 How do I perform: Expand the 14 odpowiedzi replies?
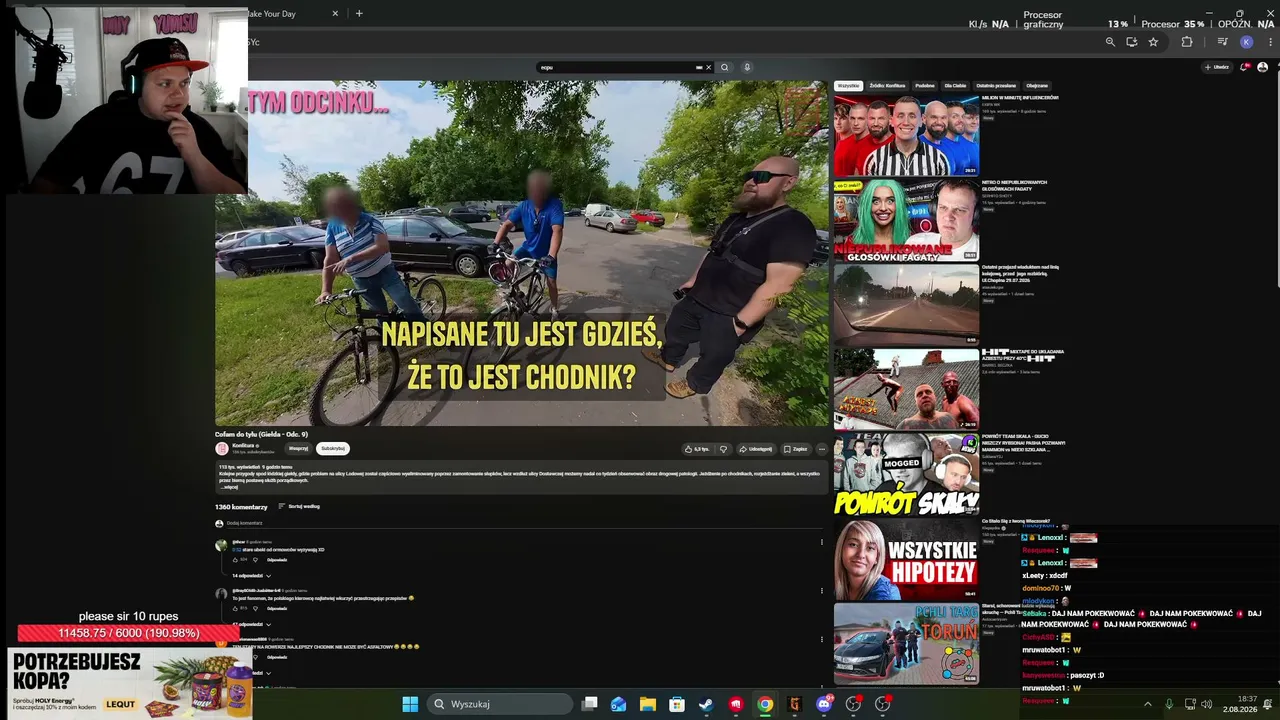pyautogui.click(x=252, y=576)
